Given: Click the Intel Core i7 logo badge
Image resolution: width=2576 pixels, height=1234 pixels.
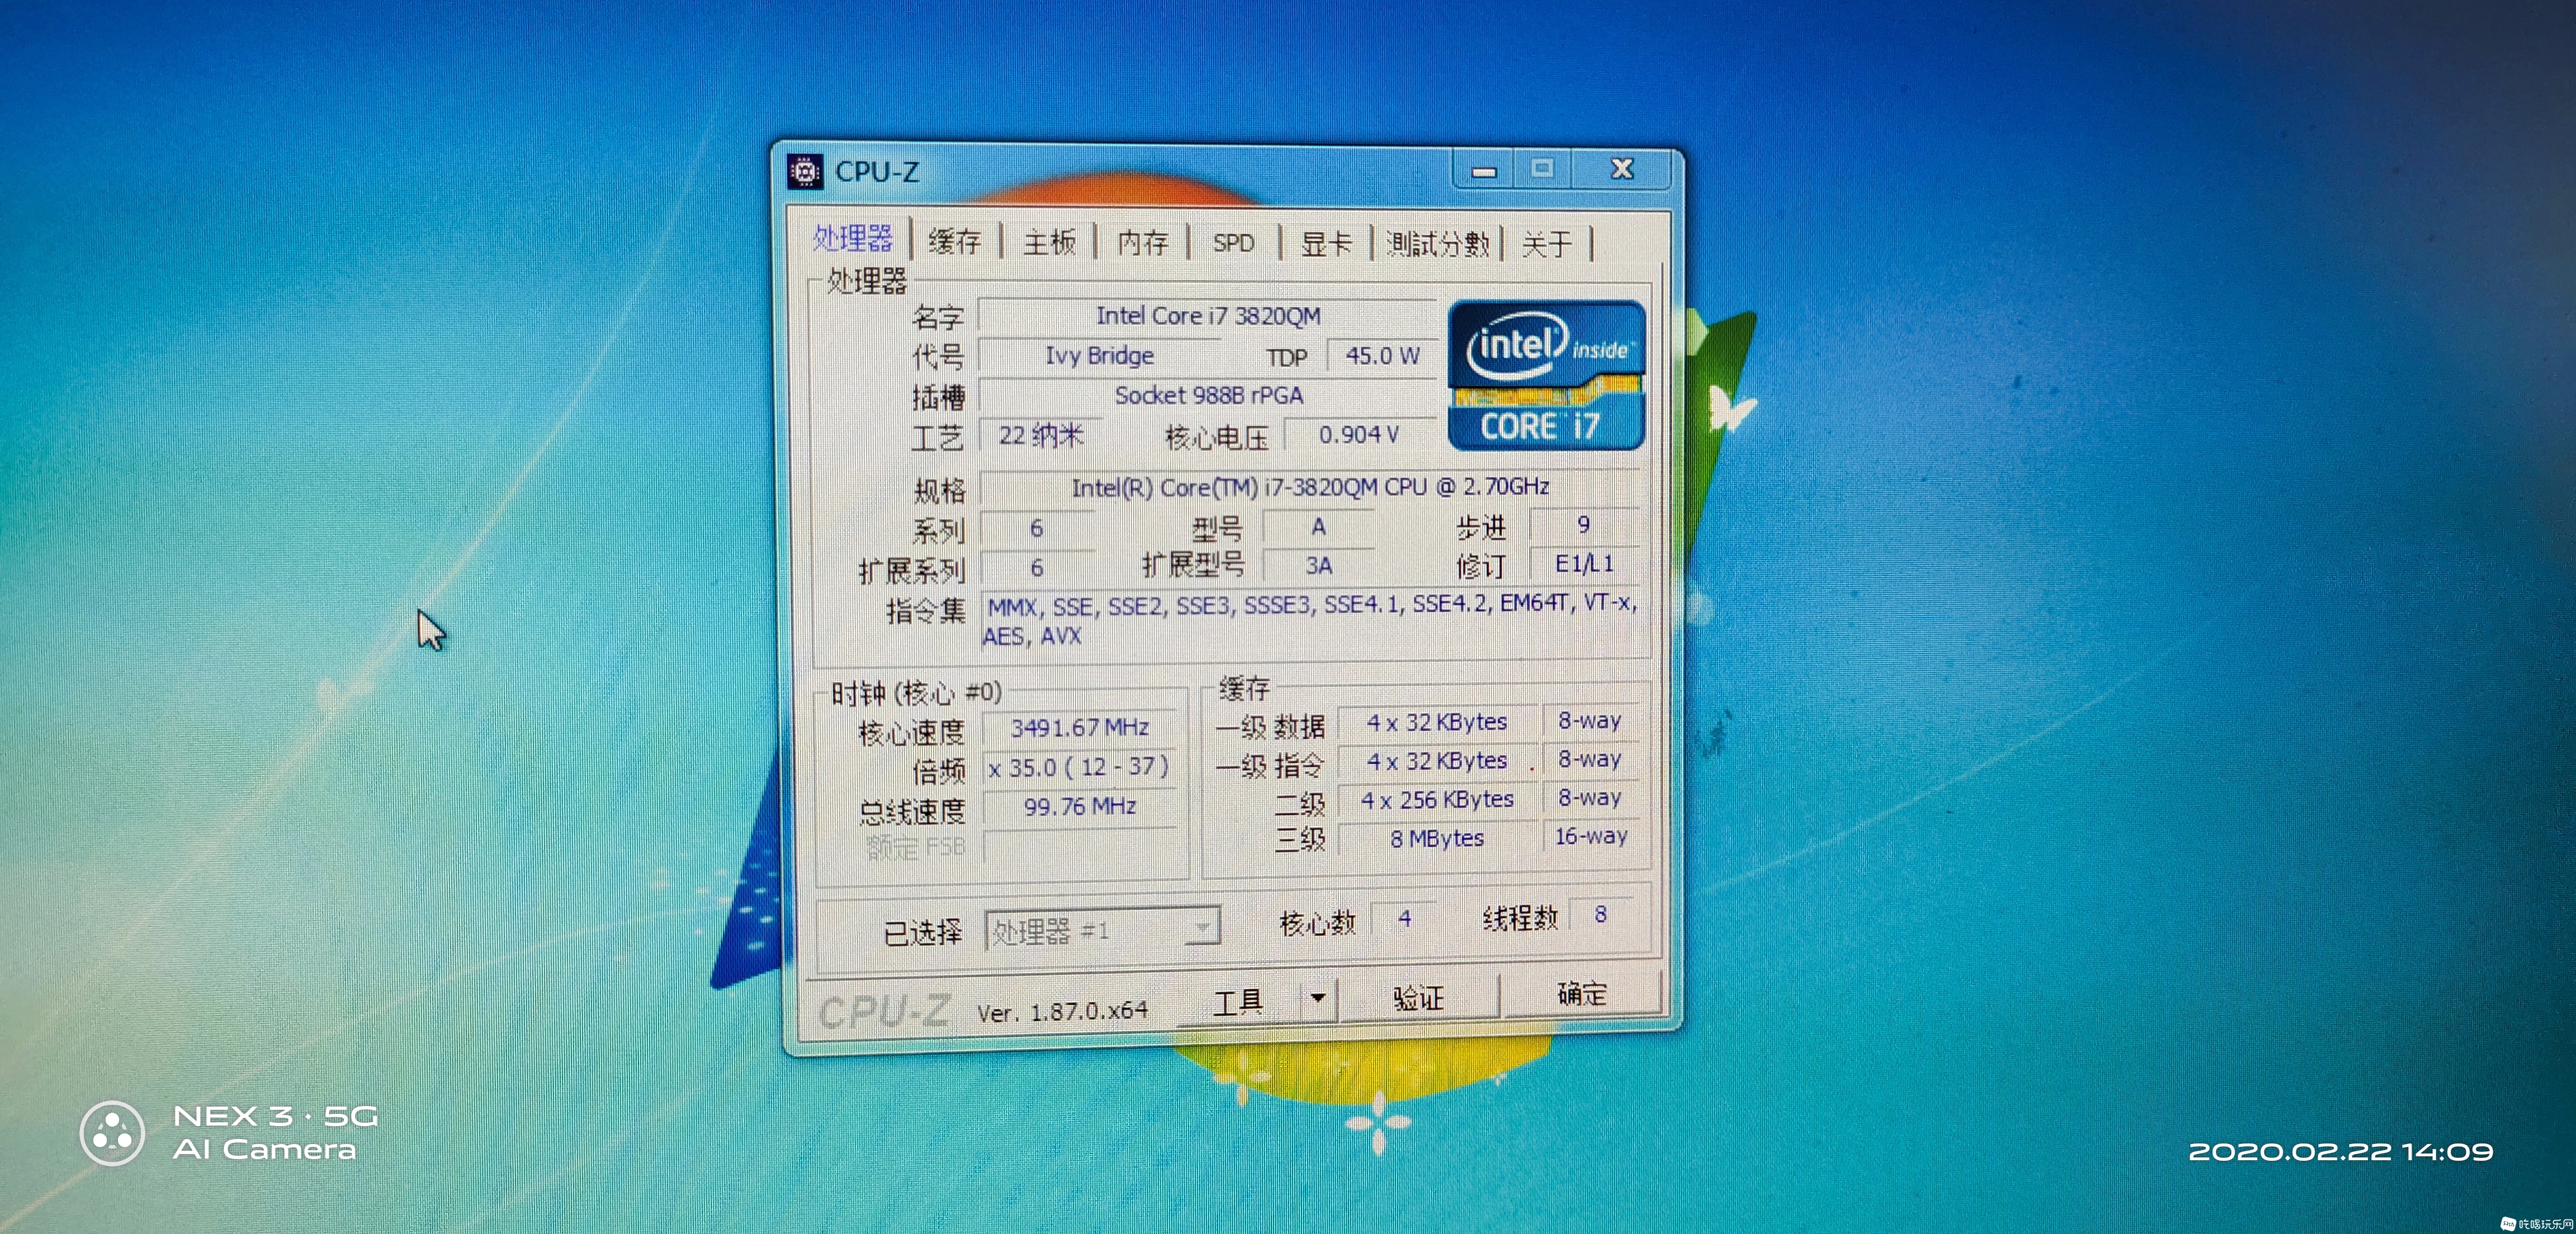Looking at the screenshot, I should (1546, 375).
